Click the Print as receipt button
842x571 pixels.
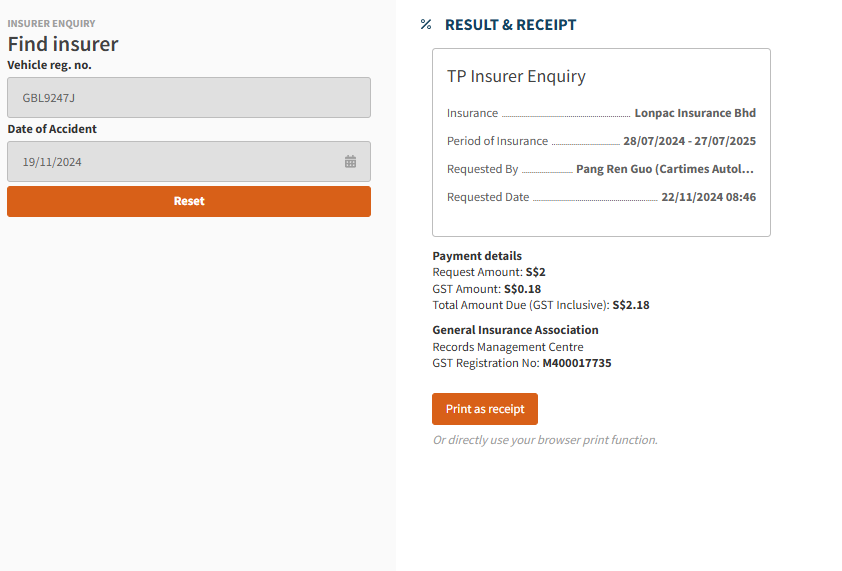(485, 409)
